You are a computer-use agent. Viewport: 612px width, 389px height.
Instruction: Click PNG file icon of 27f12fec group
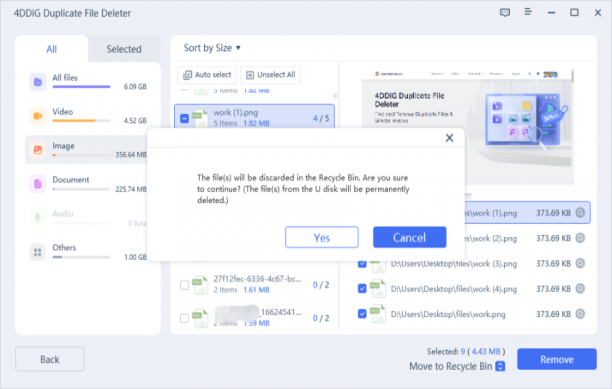[201, 285]
